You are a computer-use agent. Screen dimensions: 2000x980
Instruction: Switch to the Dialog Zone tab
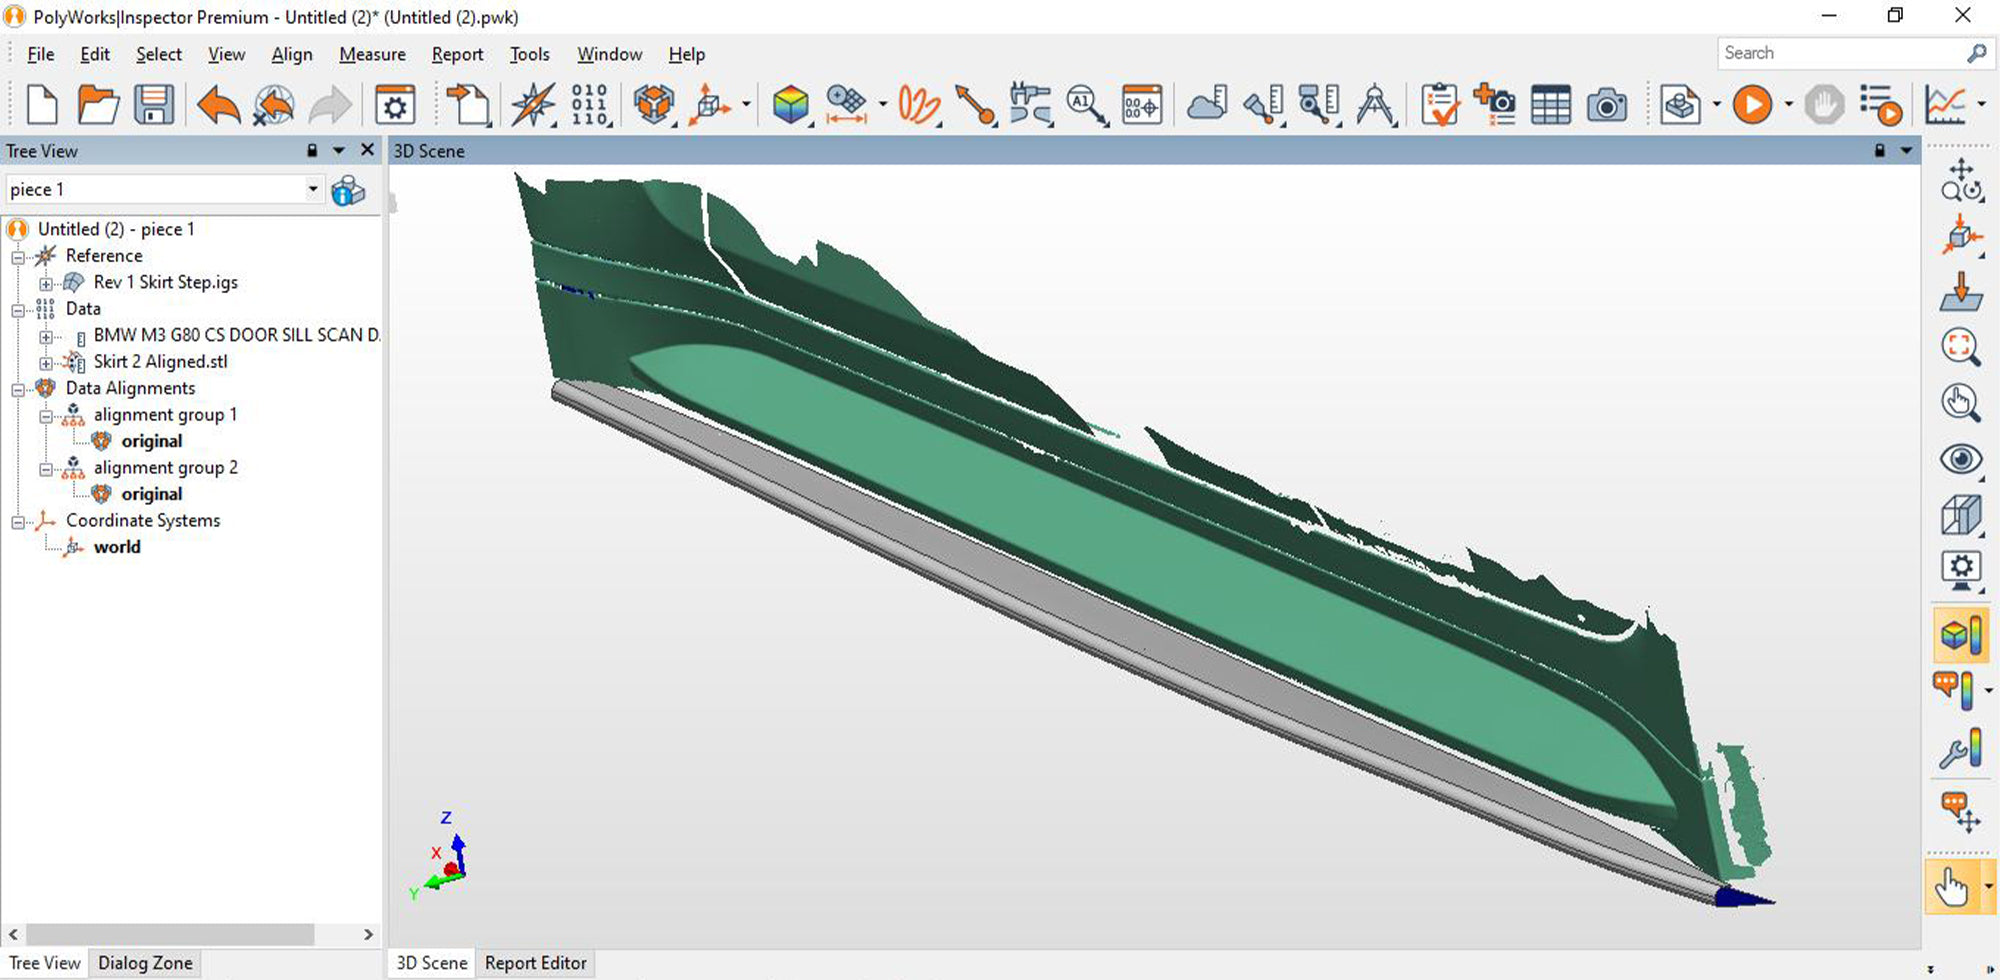145,963
